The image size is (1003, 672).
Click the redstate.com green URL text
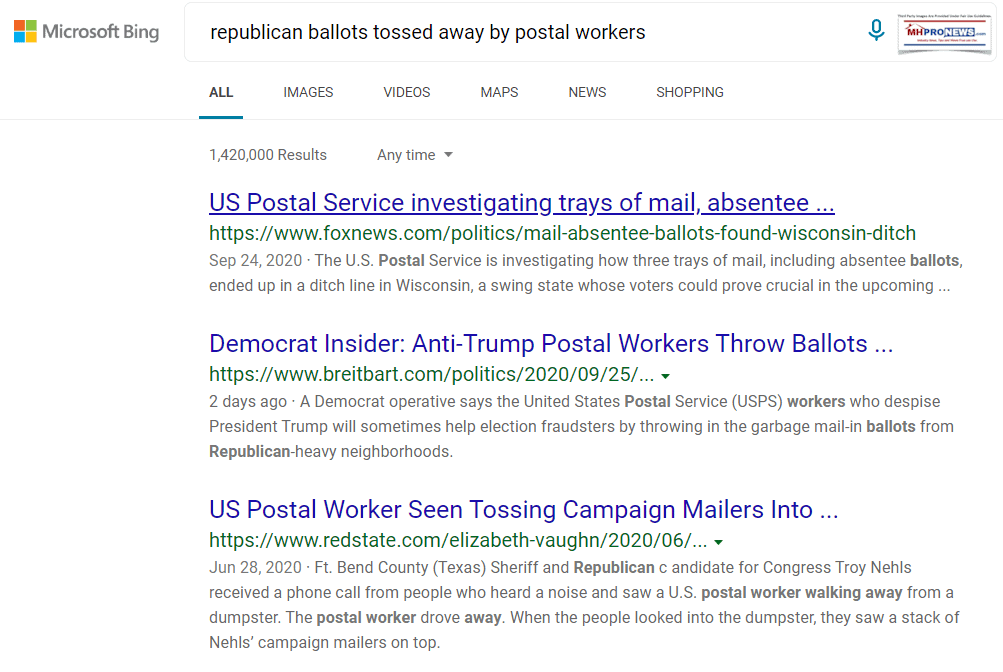coord(457,541)
